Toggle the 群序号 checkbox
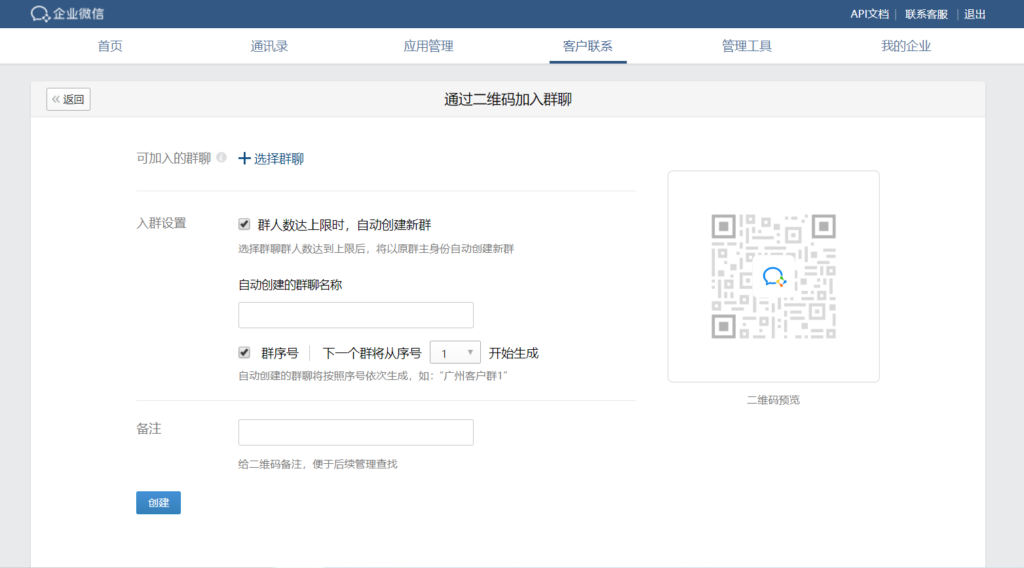Screen dimensions: 1024x568 tap(244, 353)
